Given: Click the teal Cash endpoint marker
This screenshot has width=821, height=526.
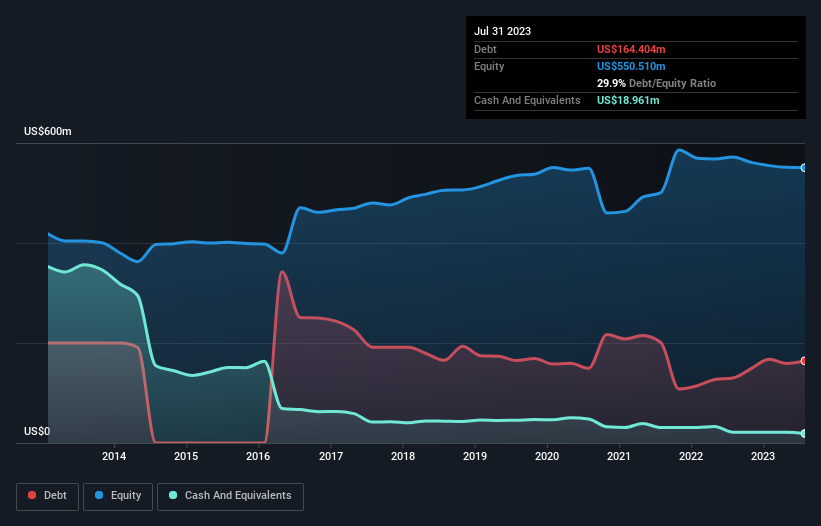Looking at the screenshot, I should [804, 434].
